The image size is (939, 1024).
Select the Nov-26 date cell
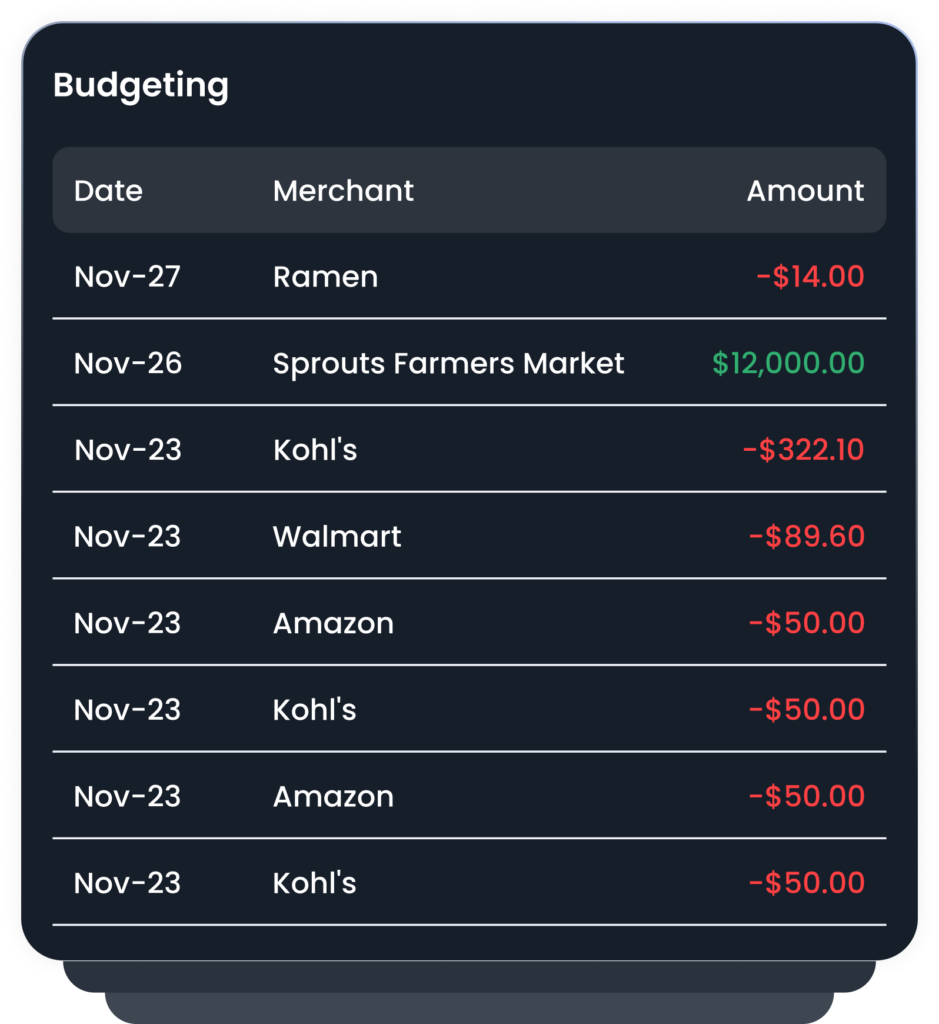point(128,364)
